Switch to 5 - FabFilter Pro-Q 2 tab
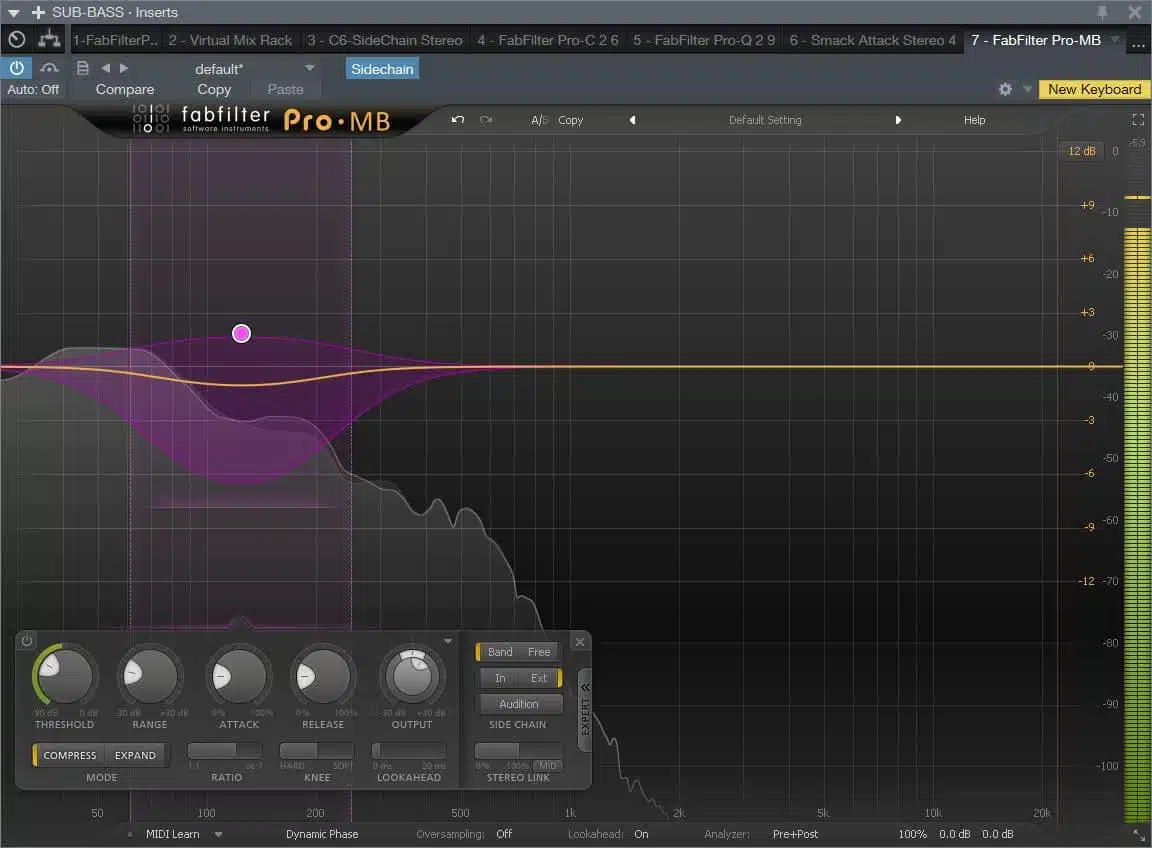Image resolution: width=1152 pixels, height=848 pixels. point(704,40)
